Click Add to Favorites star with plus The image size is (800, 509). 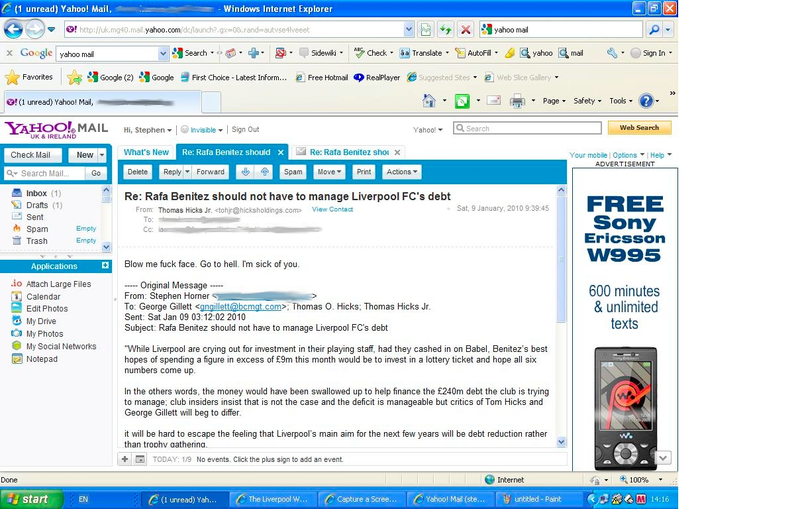pyautogui.click(x=74, y=78)
